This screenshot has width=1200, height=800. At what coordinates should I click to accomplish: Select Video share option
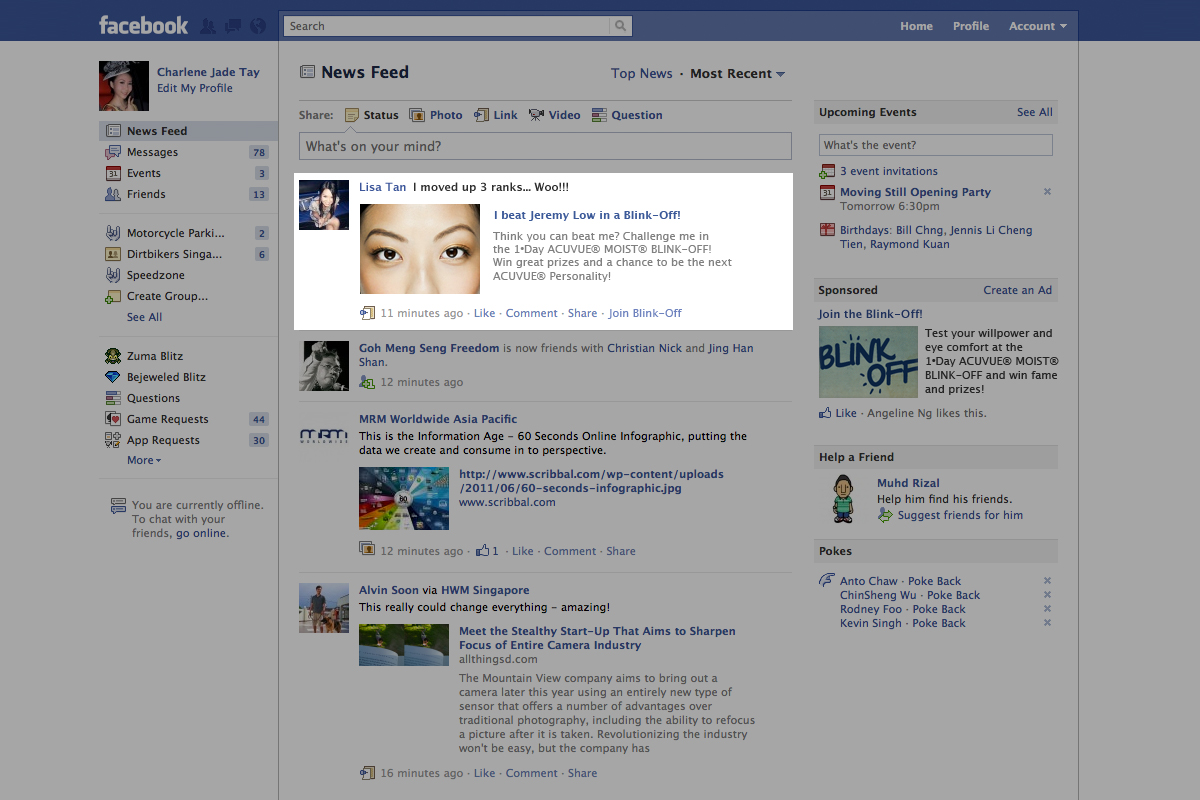554,115
